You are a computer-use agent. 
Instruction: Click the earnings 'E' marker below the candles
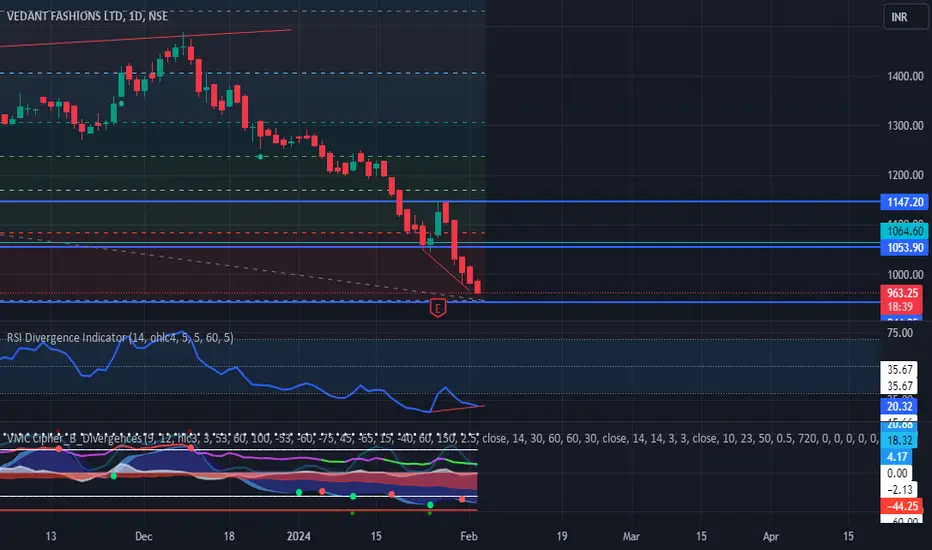(x=437, y=307)
